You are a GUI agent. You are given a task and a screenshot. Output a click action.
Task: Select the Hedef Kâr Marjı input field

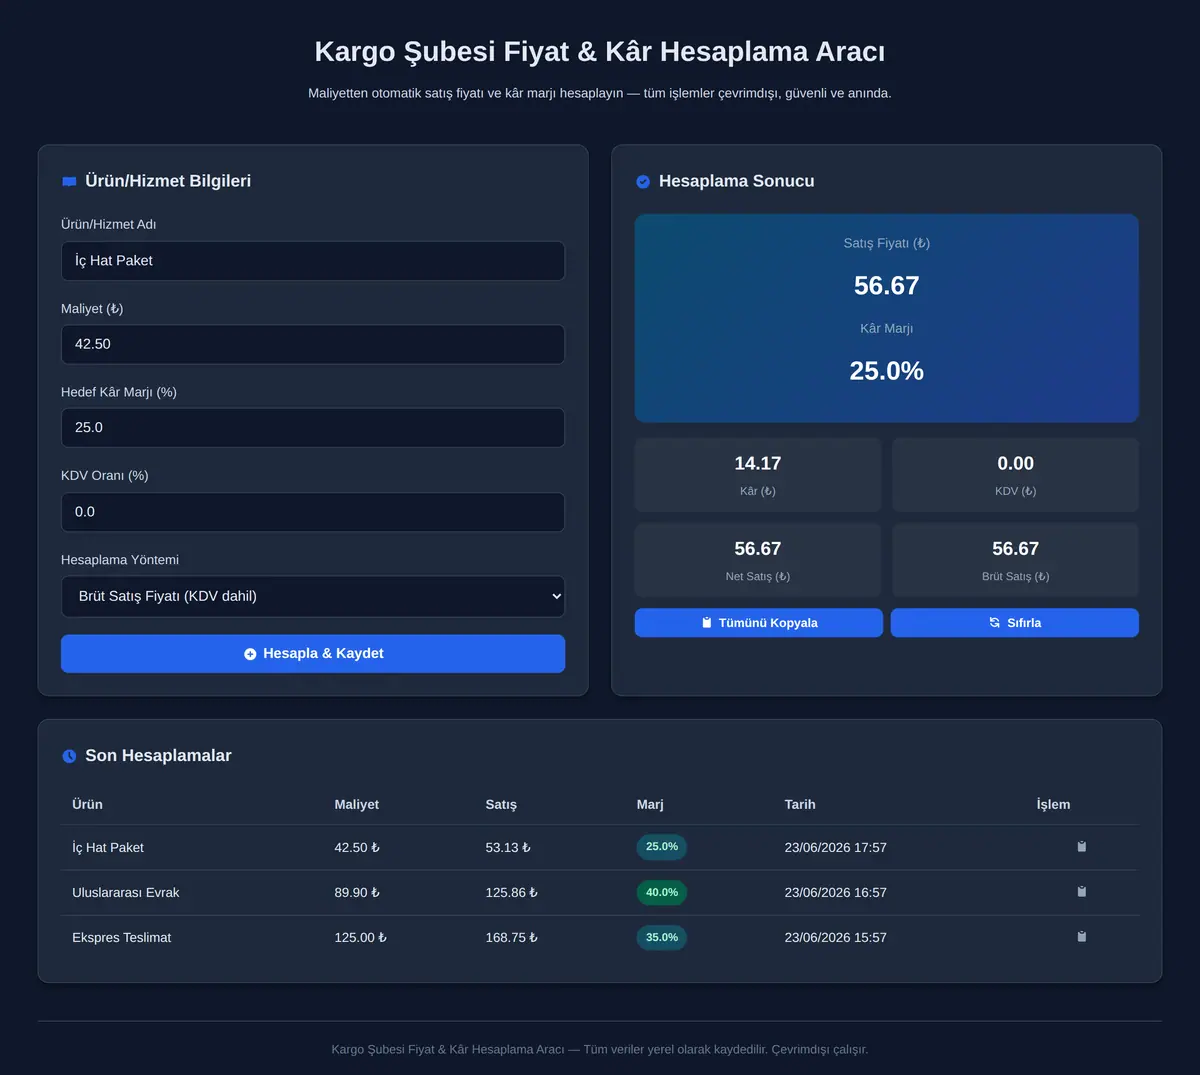[x=313, y=428]
